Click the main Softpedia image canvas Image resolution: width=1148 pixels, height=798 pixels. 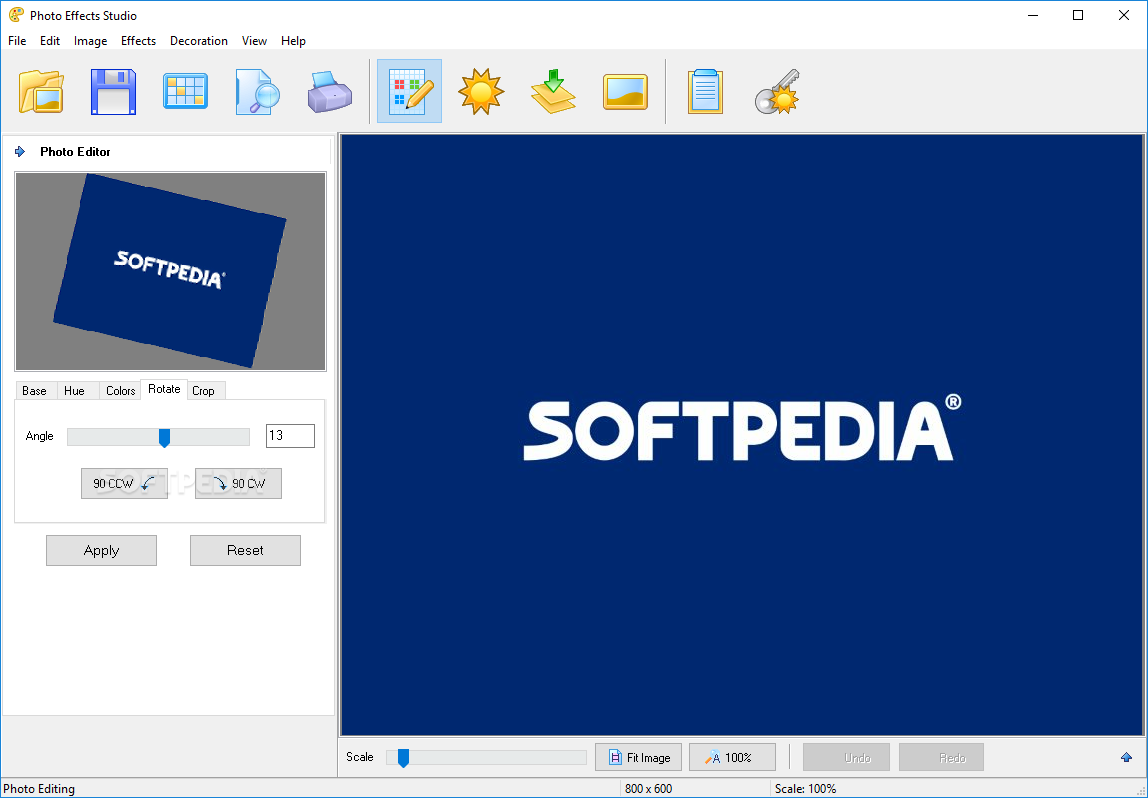[x=742, y=435]
